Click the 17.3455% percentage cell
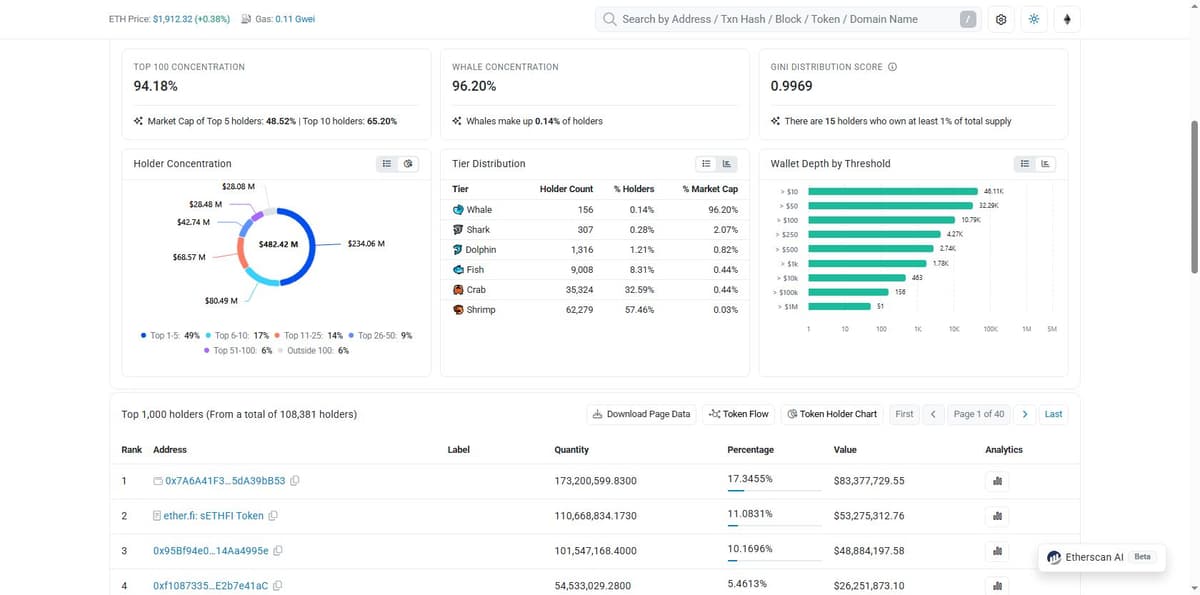This screenshot has height=595, width=1200. pyautogui.click(x=750, y=480)
